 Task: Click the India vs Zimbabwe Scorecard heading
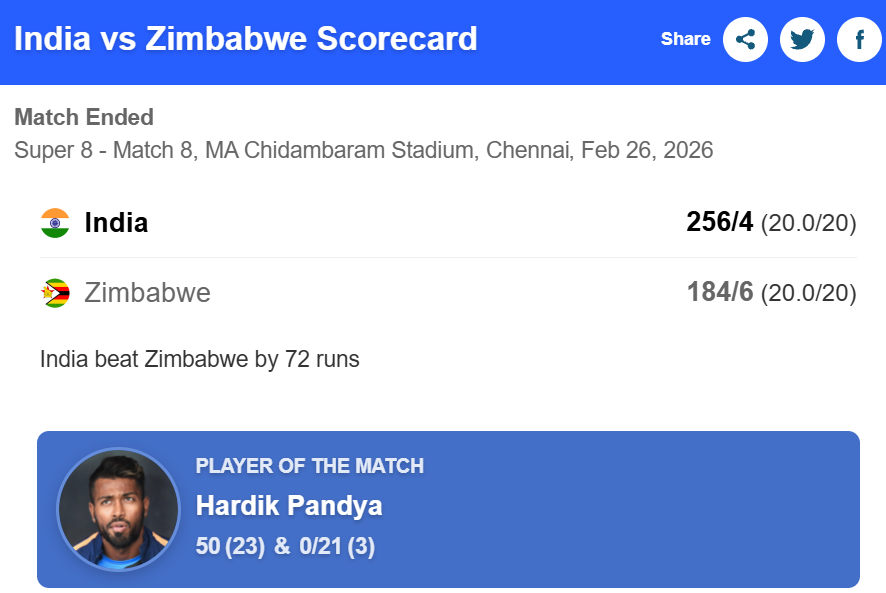coord(246,40)
